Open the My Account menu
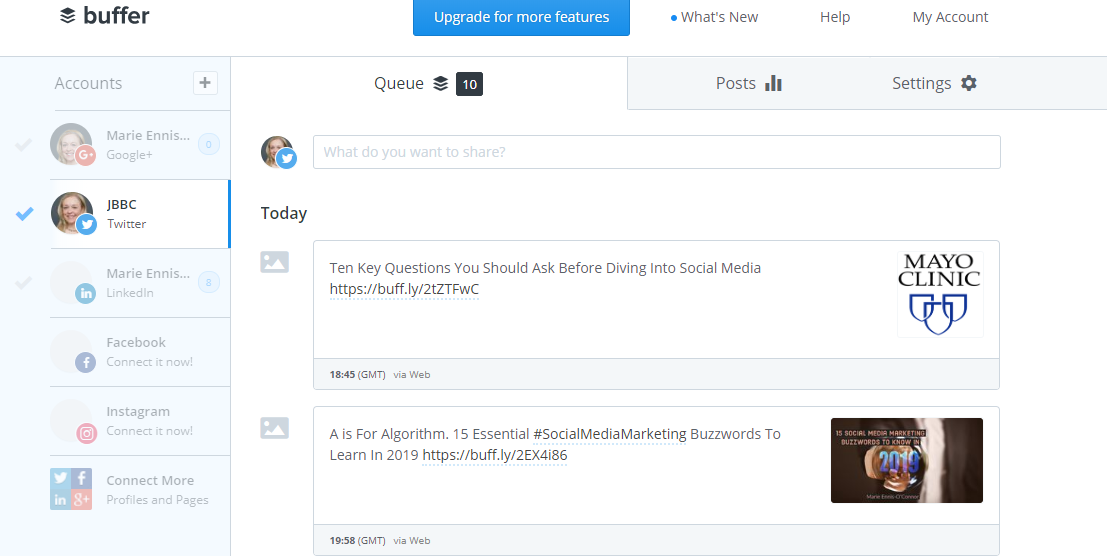 [950, 17]
